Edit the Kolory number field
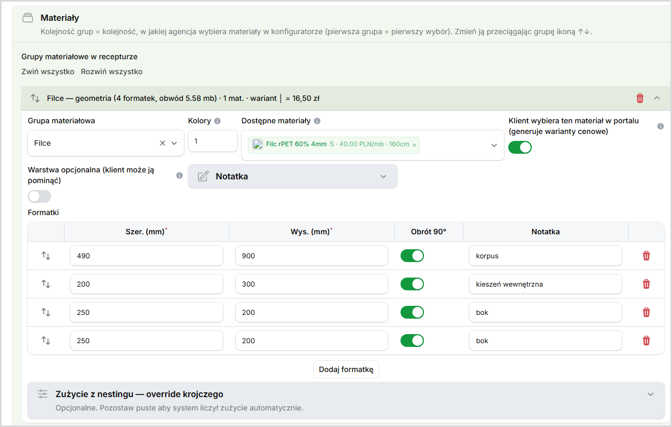 (213, 141)
